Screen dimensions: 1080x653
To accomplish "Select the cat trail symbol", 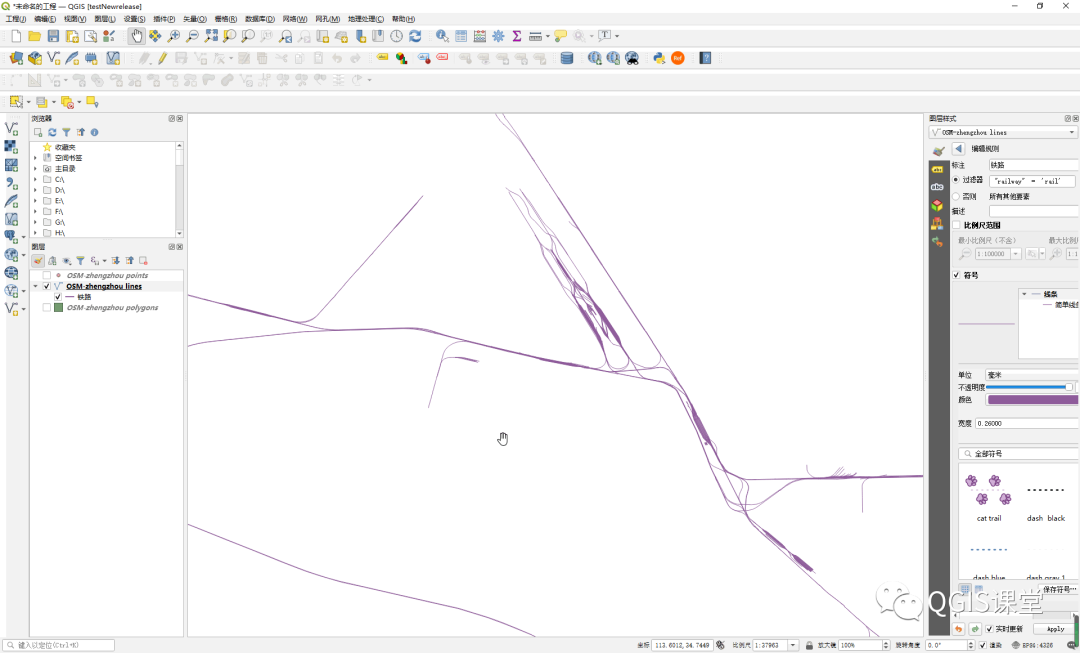I will pyautogui.click(x=988, y=497).
